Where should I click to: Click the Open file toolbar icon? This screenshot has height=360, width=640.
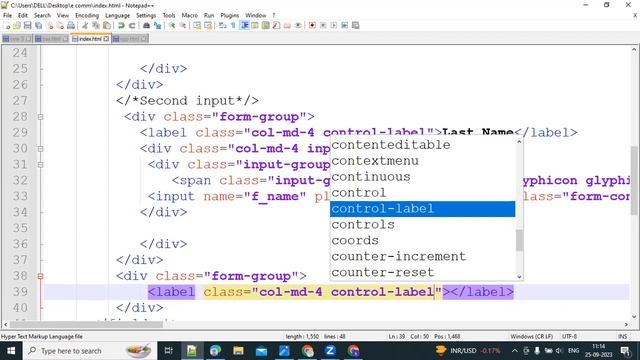(17, 25)
